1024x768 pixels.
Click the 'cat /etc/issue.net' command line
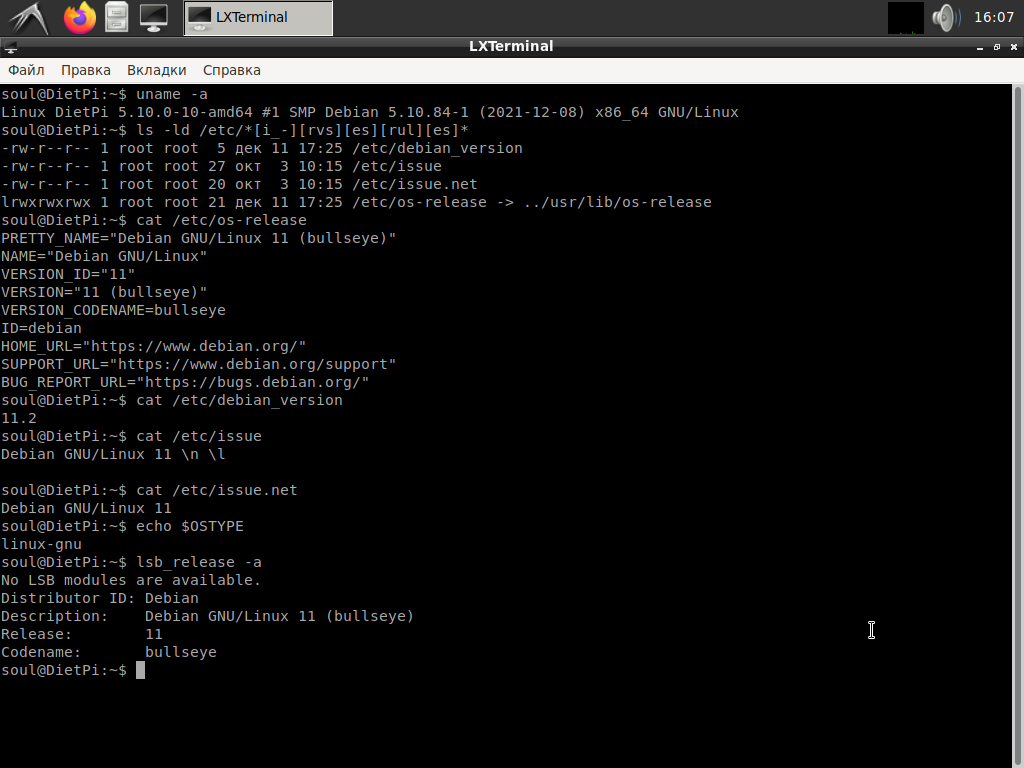coord(149,490)
